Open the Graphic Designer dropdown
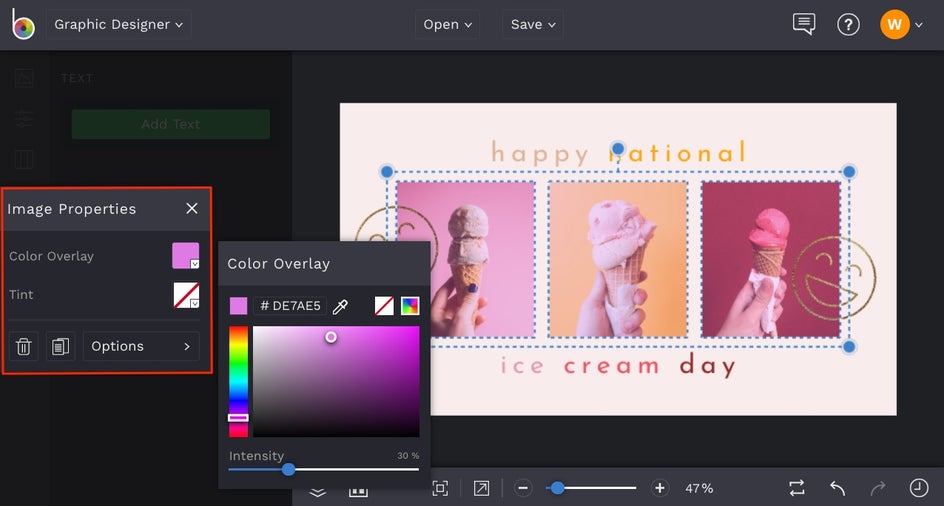Screen dimensions: 944x506 (119, 25)
